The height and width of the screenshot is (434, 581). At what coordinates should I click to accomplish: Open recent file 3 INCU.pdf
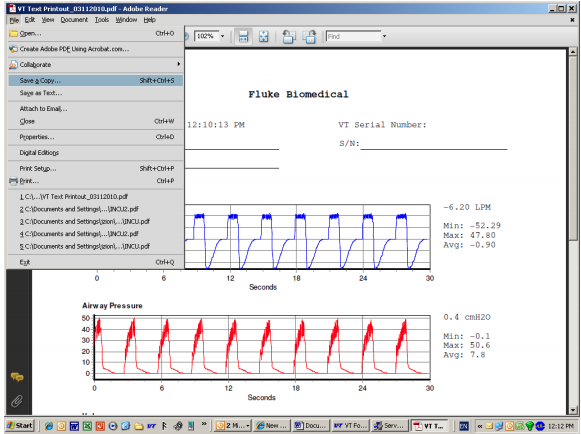[96, 221]
